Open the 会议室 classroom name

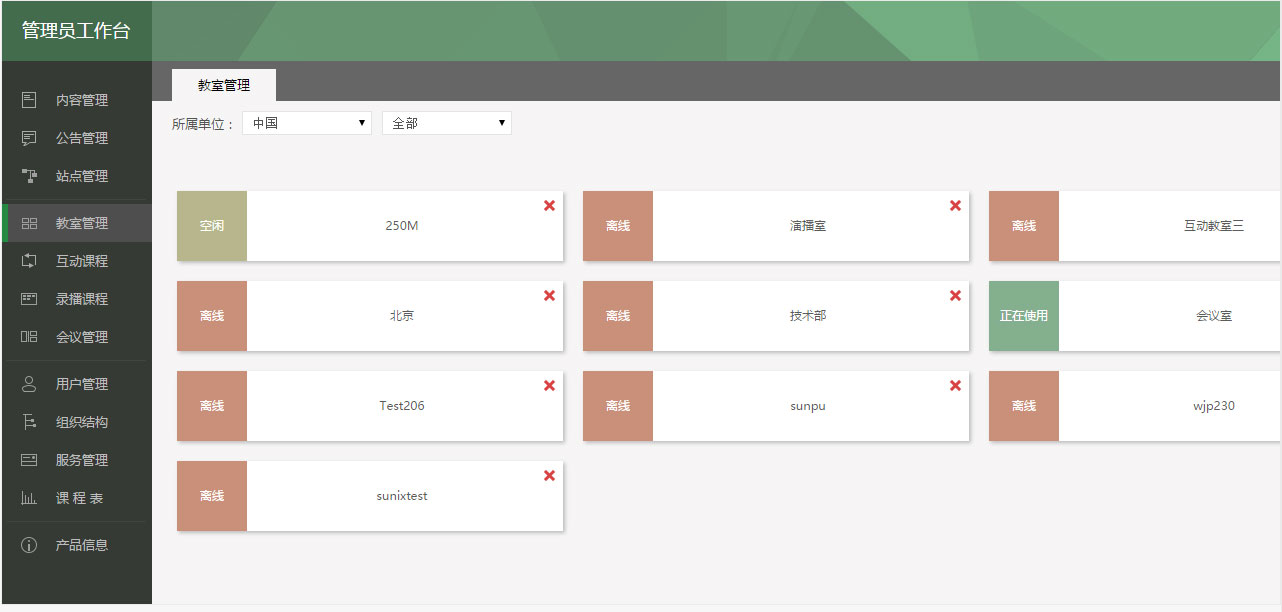1214,316
